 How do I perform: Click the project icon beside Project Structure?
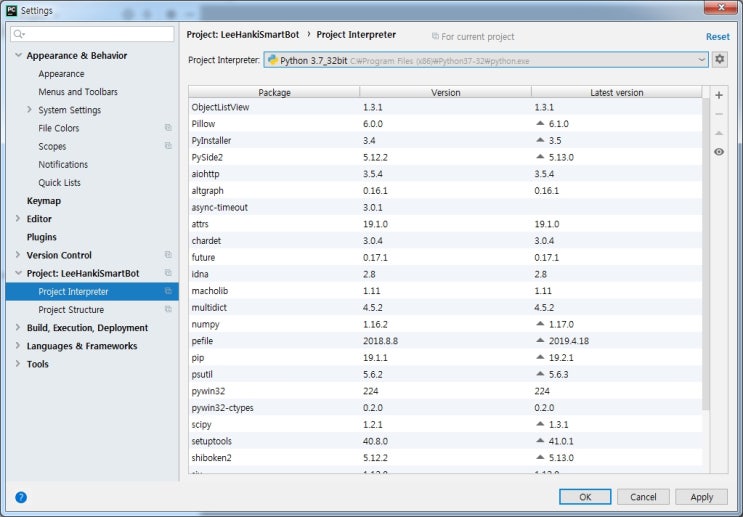[x=168, y=309]
